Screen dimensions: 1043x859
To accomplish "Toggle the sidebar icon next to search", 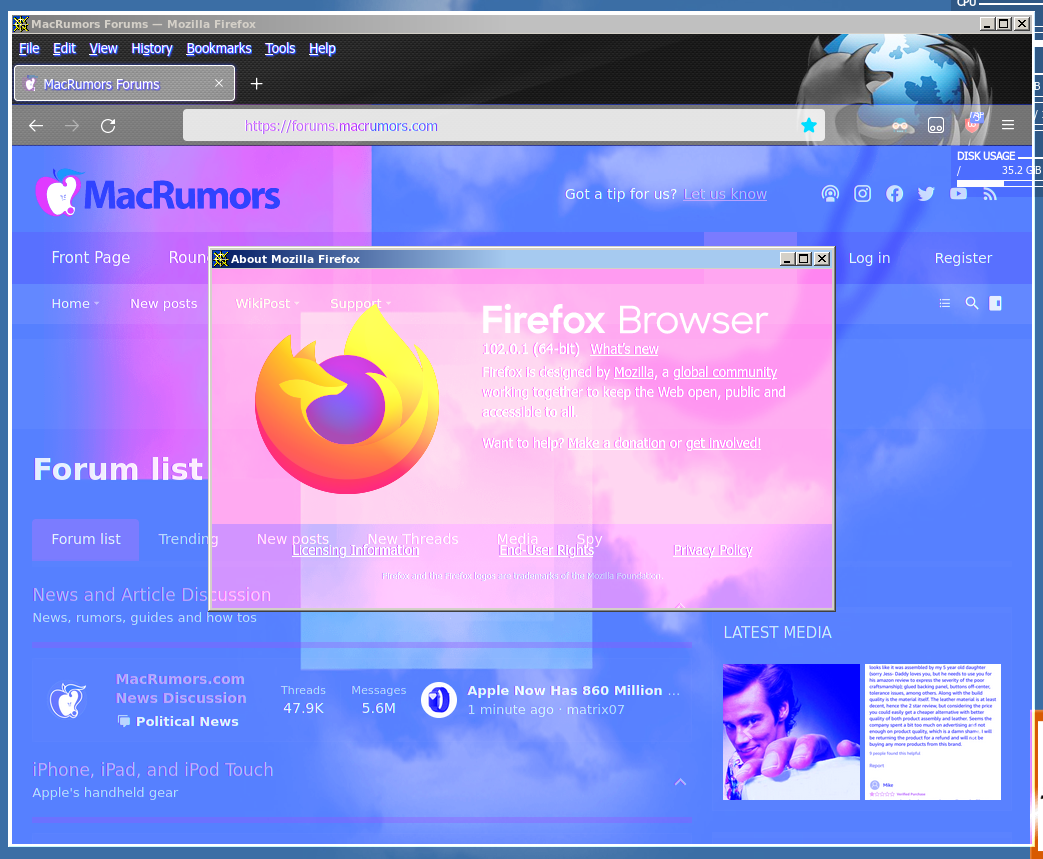I will (995, 303).
